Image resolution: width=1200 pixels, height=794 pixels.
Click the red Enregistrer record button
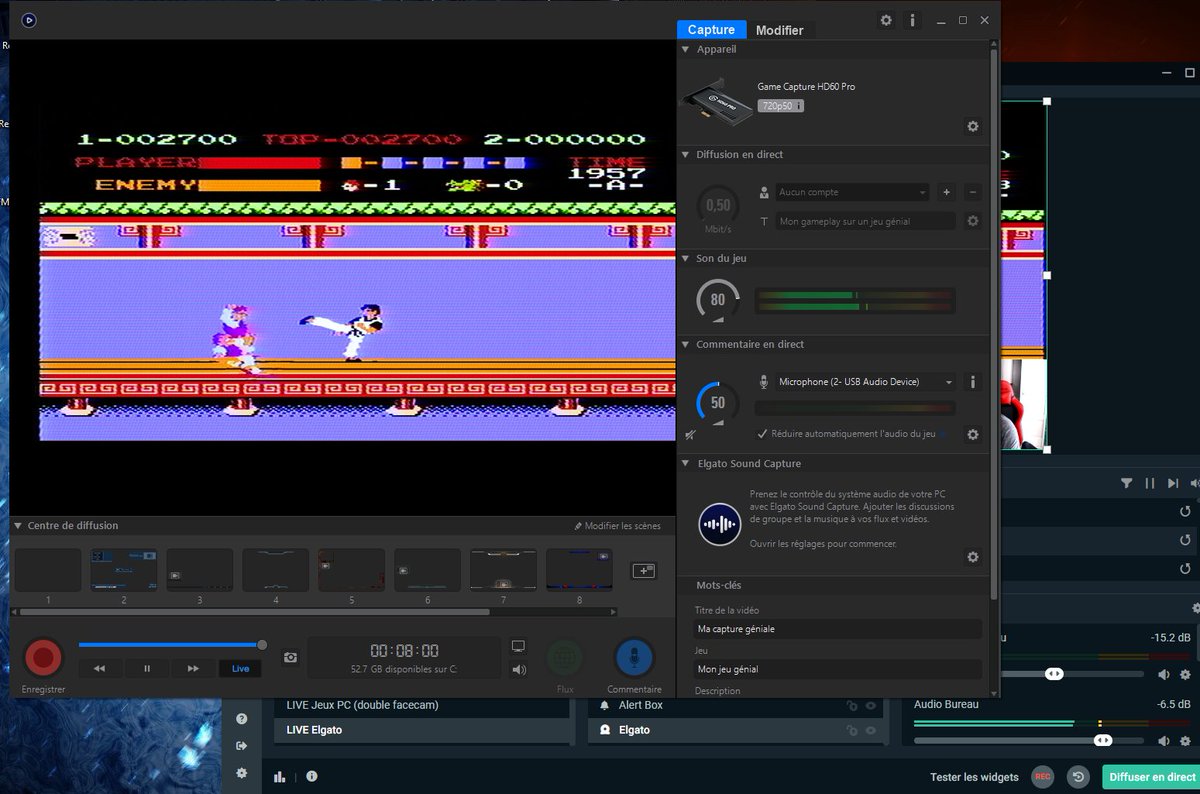(43, 657)
